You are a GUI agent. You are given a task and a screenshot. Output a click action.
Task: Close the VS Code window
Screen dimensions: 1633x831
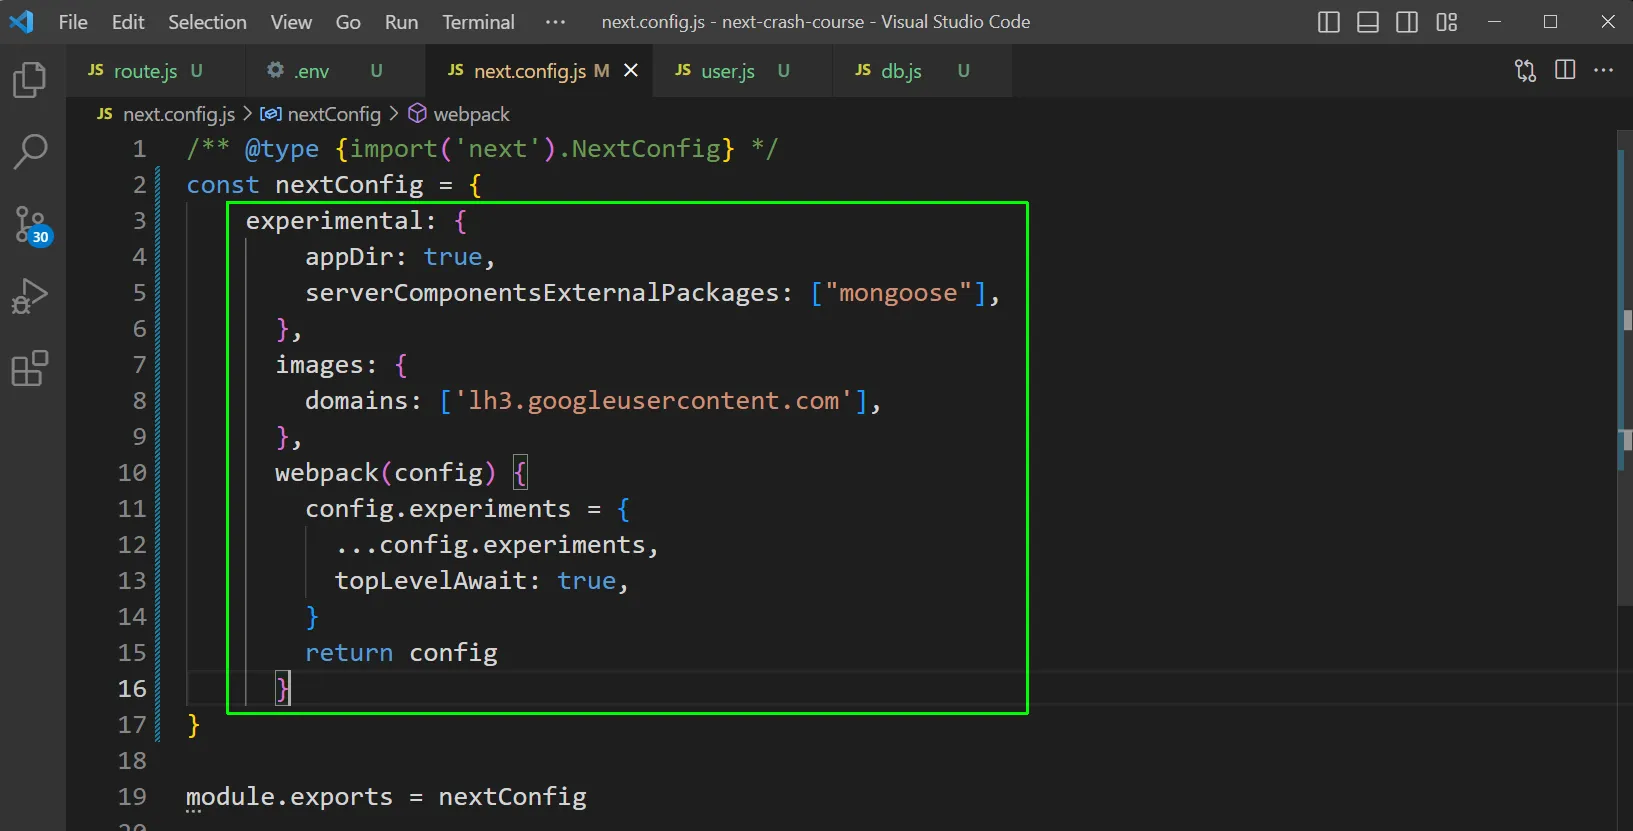[x=1608, y=22]
